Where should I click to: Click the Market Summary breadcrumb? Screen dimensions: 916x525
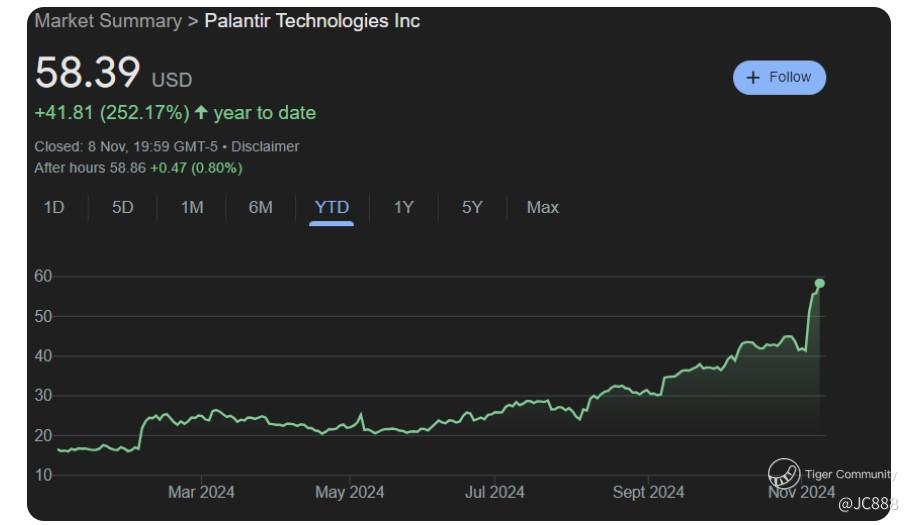click(108, 21)
